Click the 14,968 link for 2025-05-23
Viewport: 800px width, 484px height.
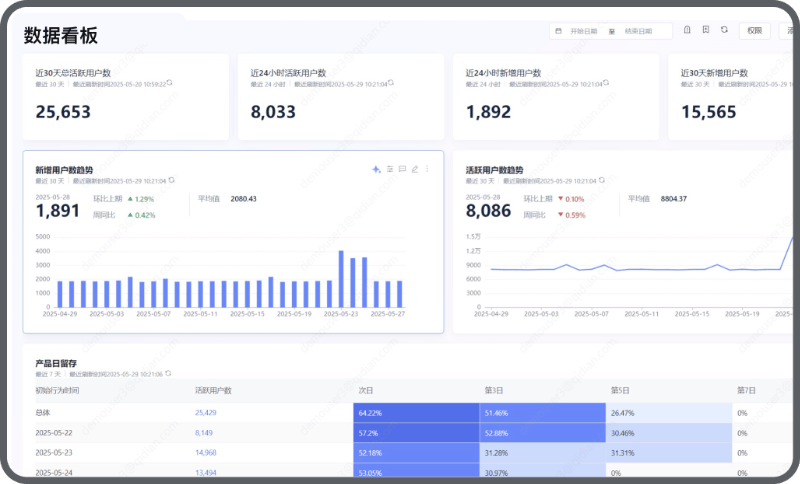206,452
